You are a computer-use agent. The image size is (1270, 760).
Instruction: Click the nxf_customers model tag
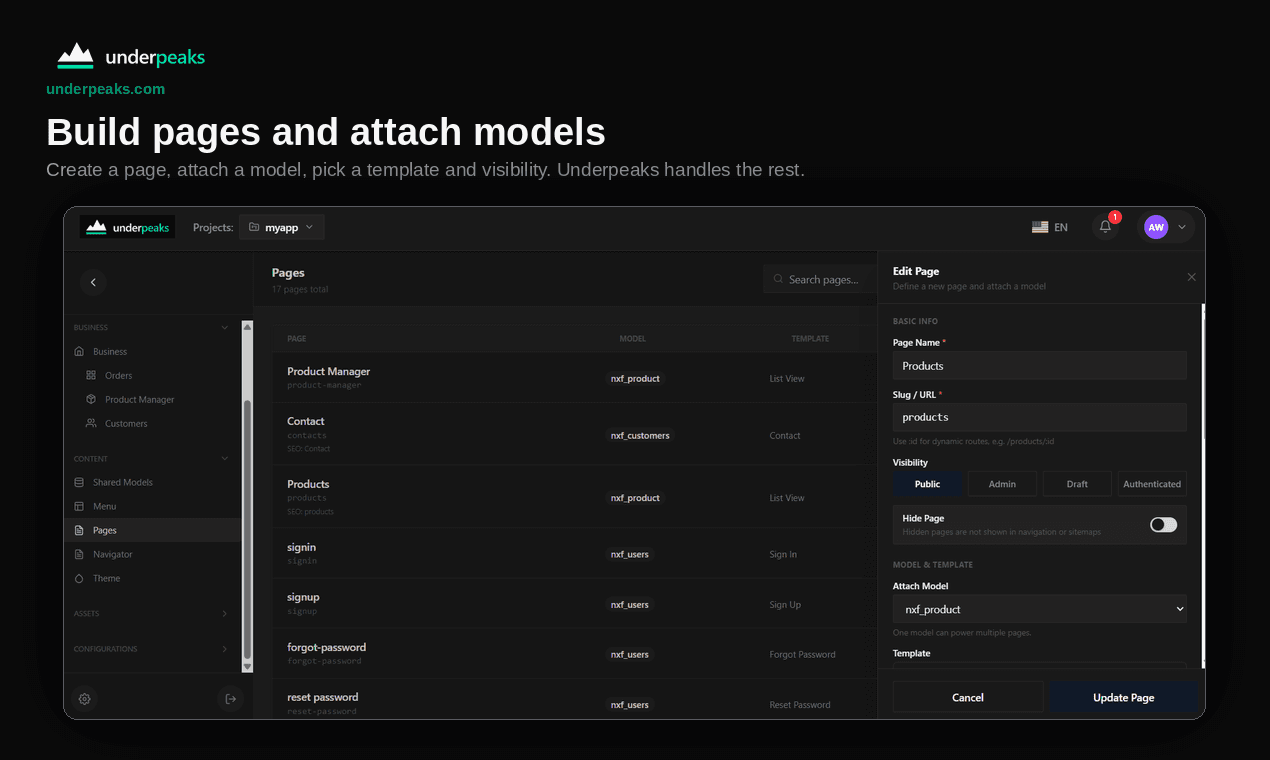(640, 435)
